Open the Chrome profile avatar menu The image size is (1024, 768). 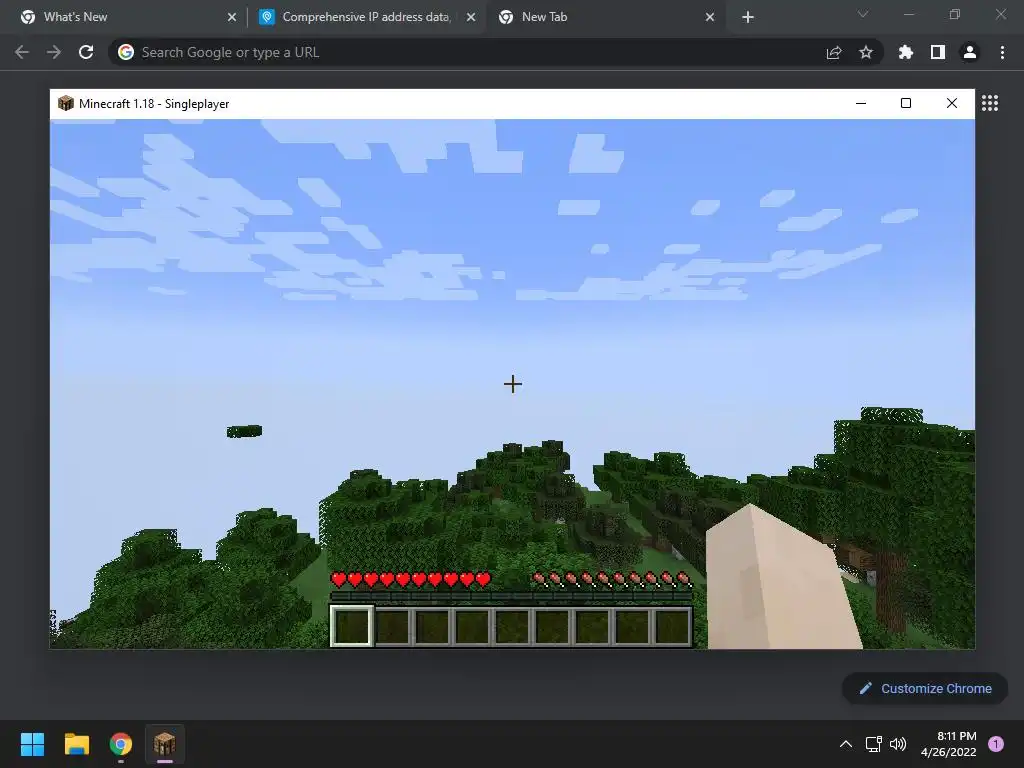point(970,52)
